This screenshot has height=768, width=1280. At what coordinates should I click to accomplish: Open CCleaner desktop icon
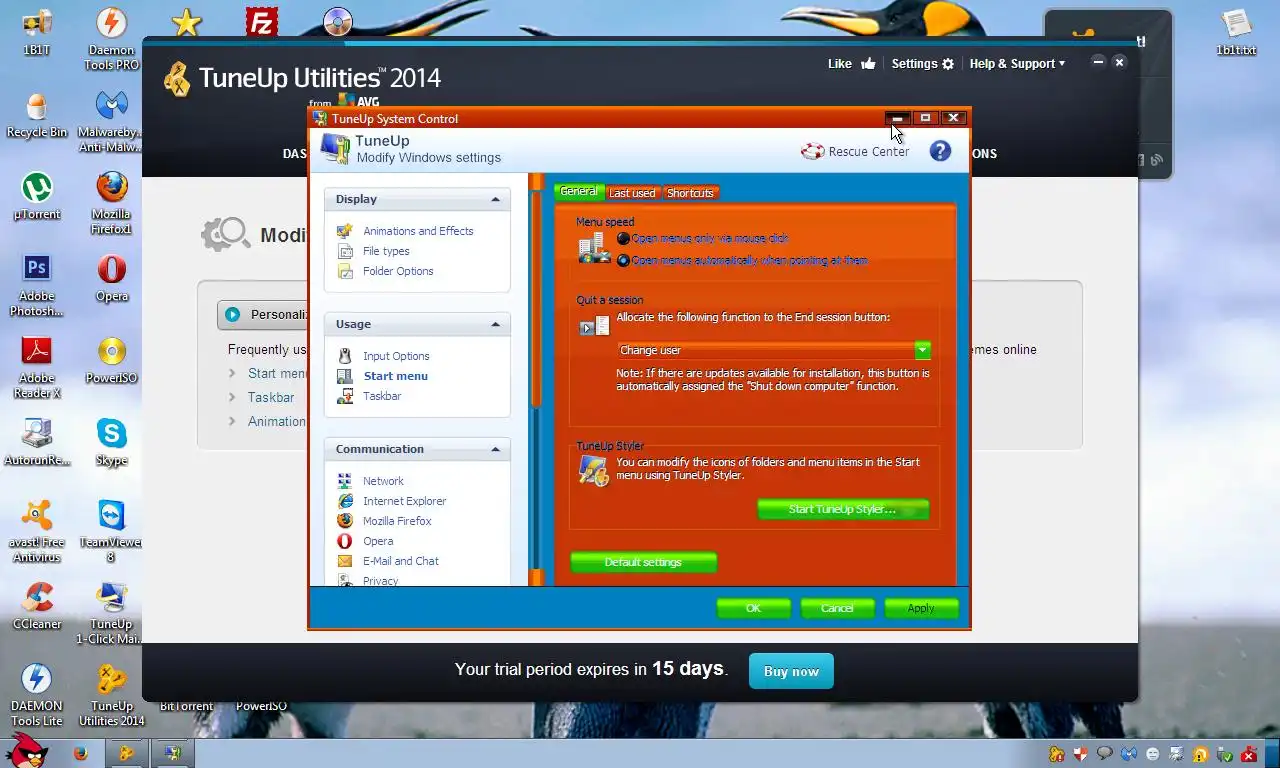pos(37,606)
